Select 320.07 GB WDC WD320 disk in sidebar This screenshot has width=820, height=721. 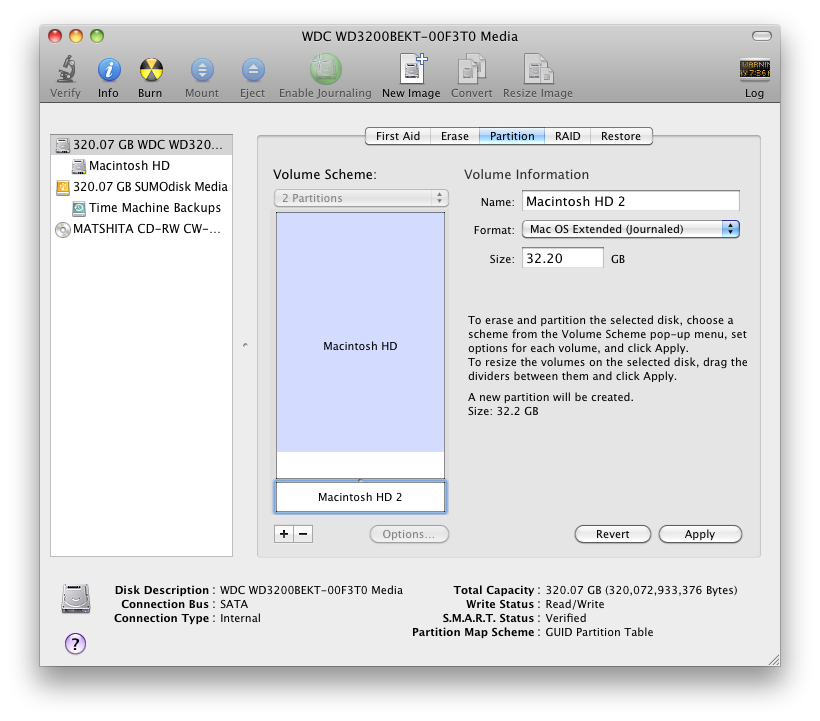point(141,144)
